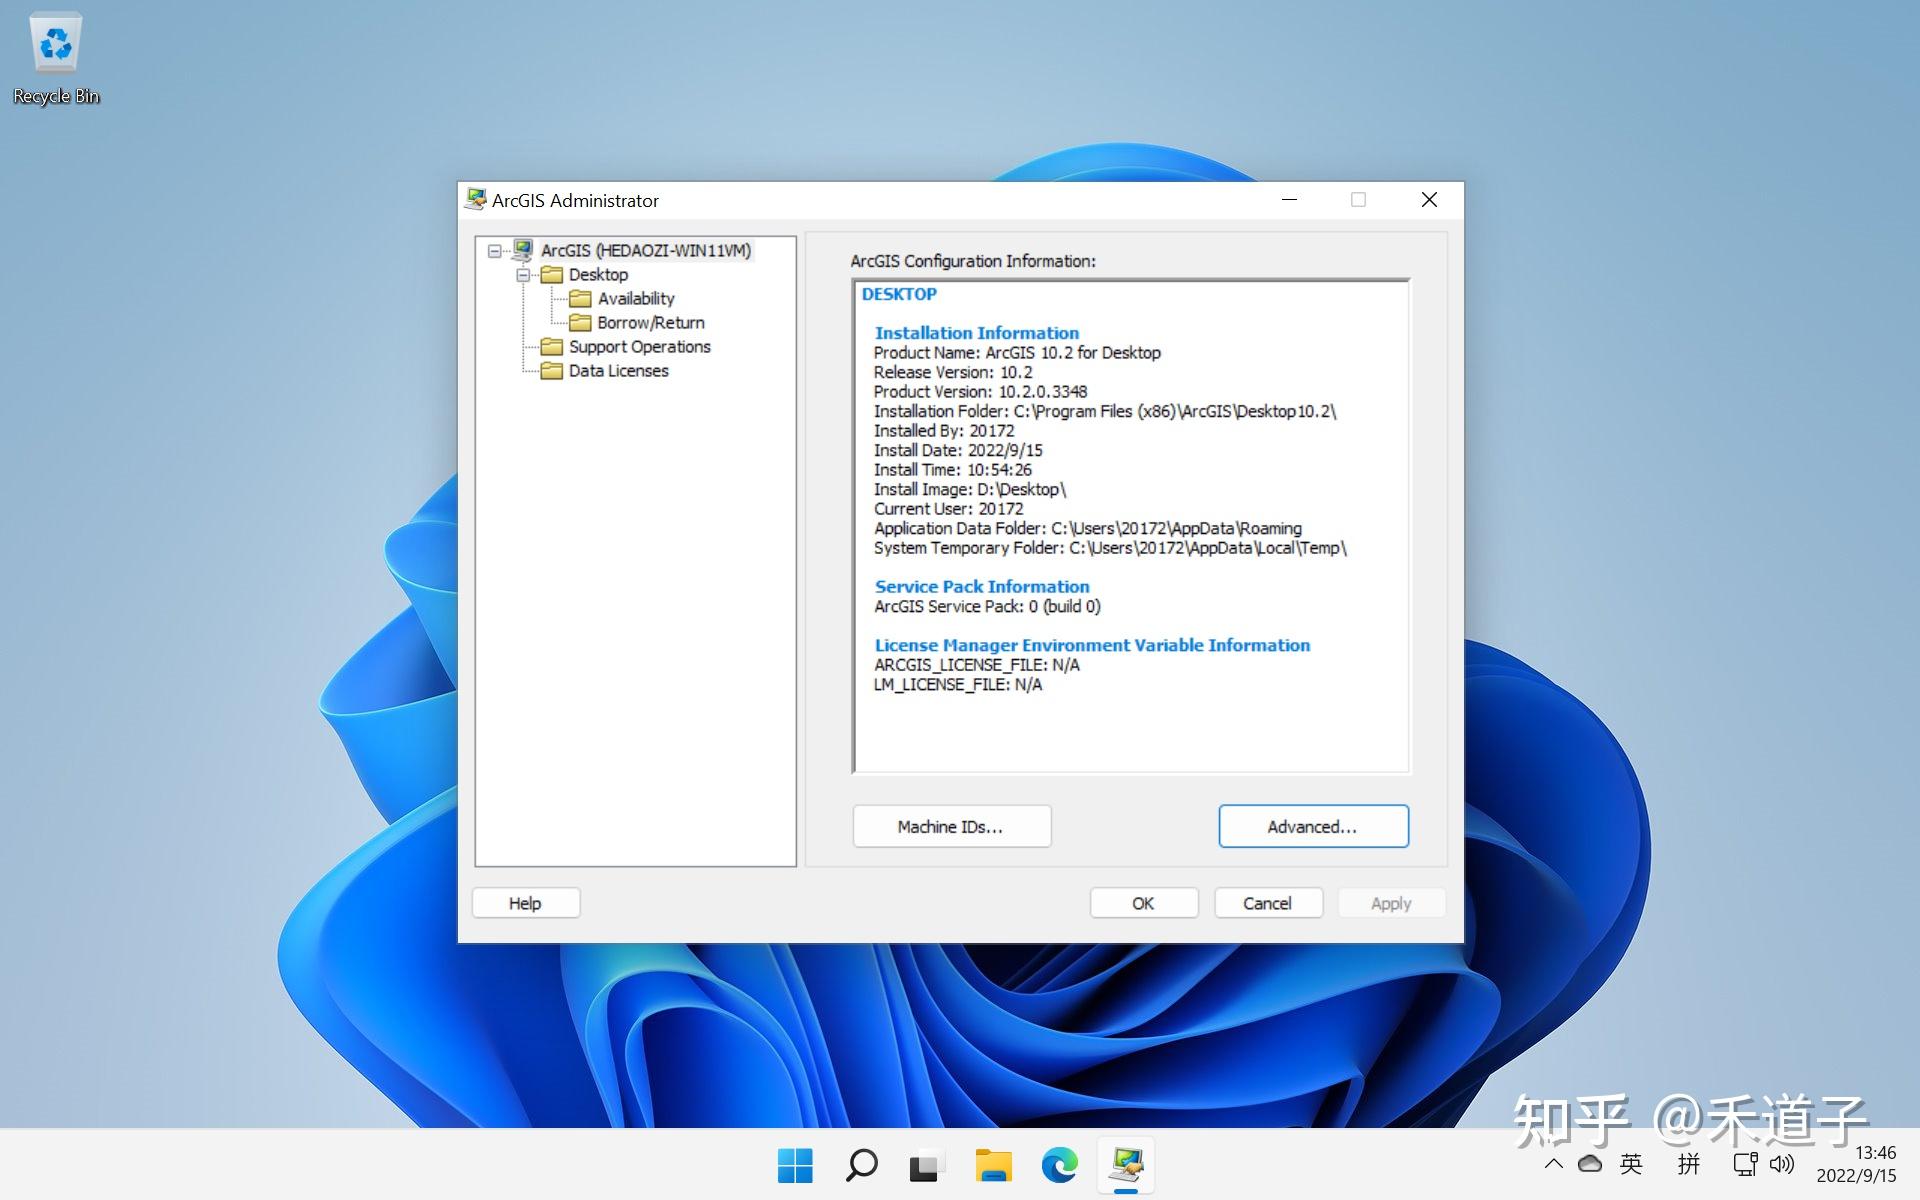Collapse the ArcGIS (HEDAOZI-WIN11VM) root node
1920x1200 pixels.
coord(494,251)
